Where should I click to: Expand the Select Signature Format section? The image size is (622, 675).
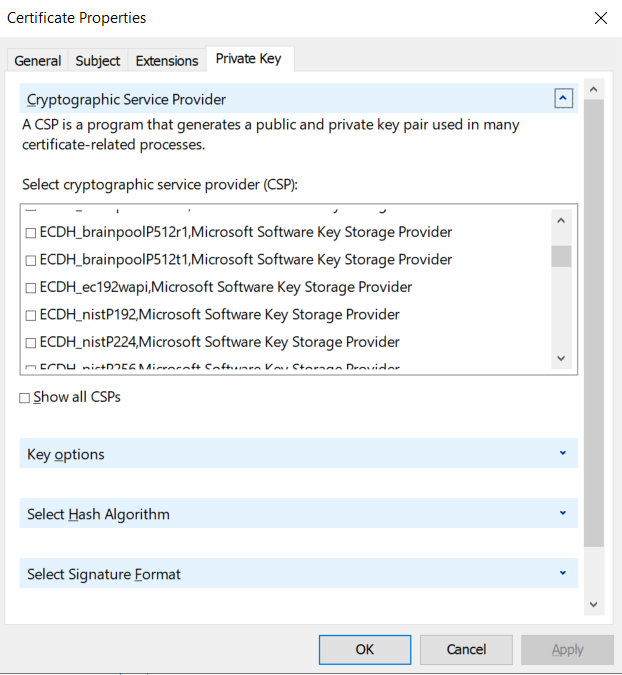(x=563, y=573)
